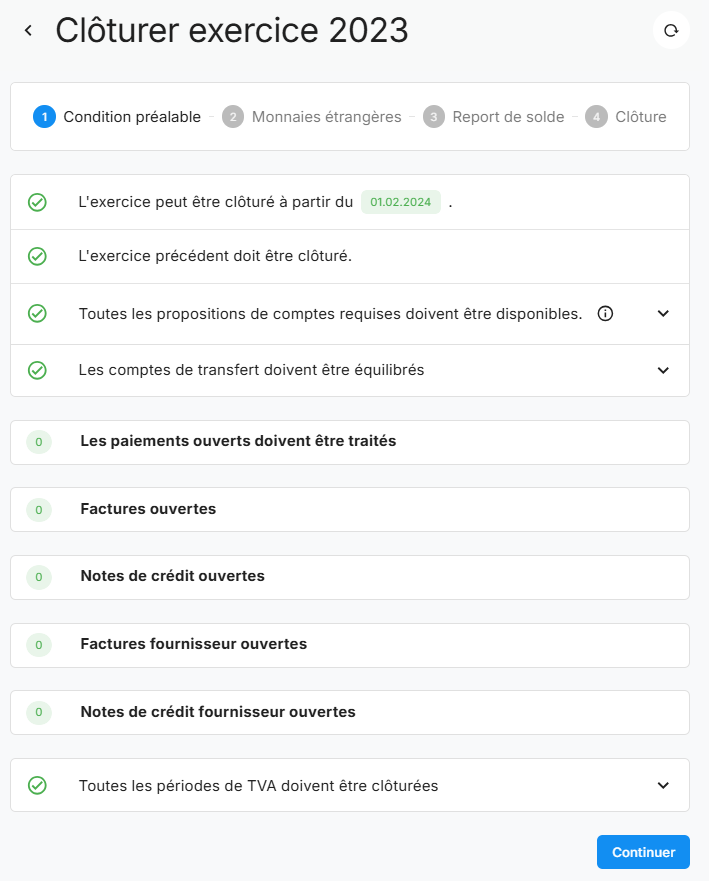Expand the VAT periods row chevron
The width and height of the screenshot is (709, 881).
[x=663, y=786]
